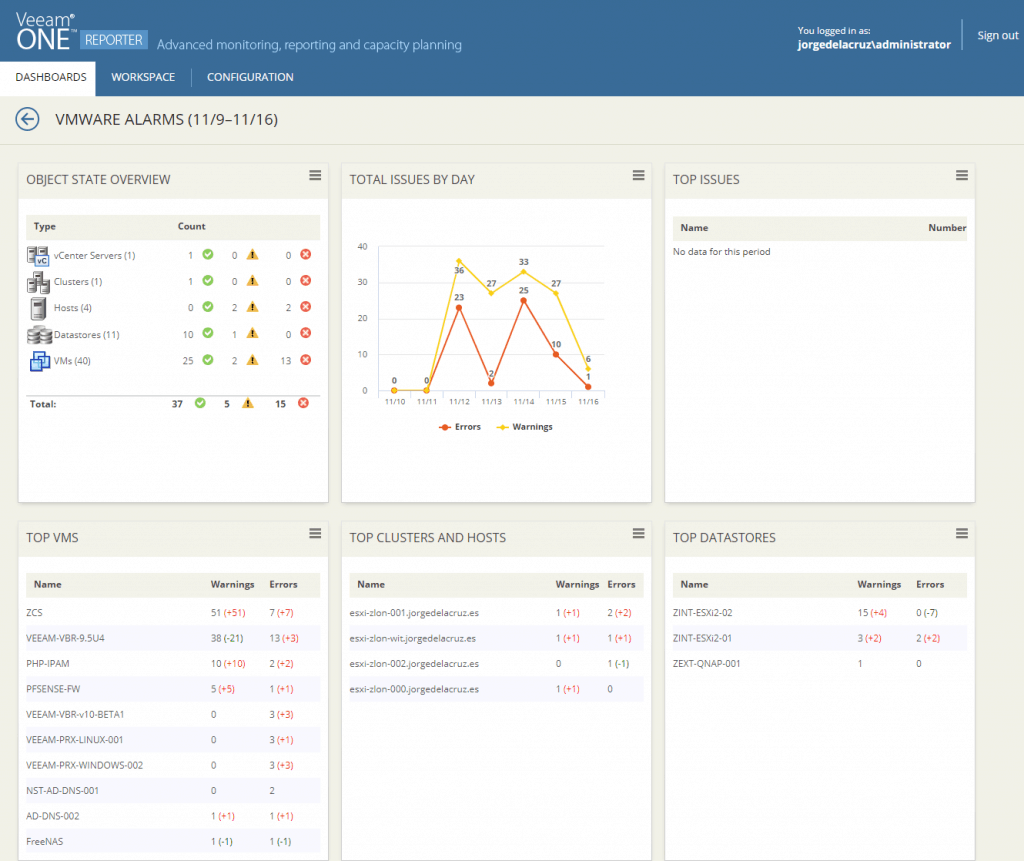Click username jorgedelacruz\administrator

tap(874, 45)
